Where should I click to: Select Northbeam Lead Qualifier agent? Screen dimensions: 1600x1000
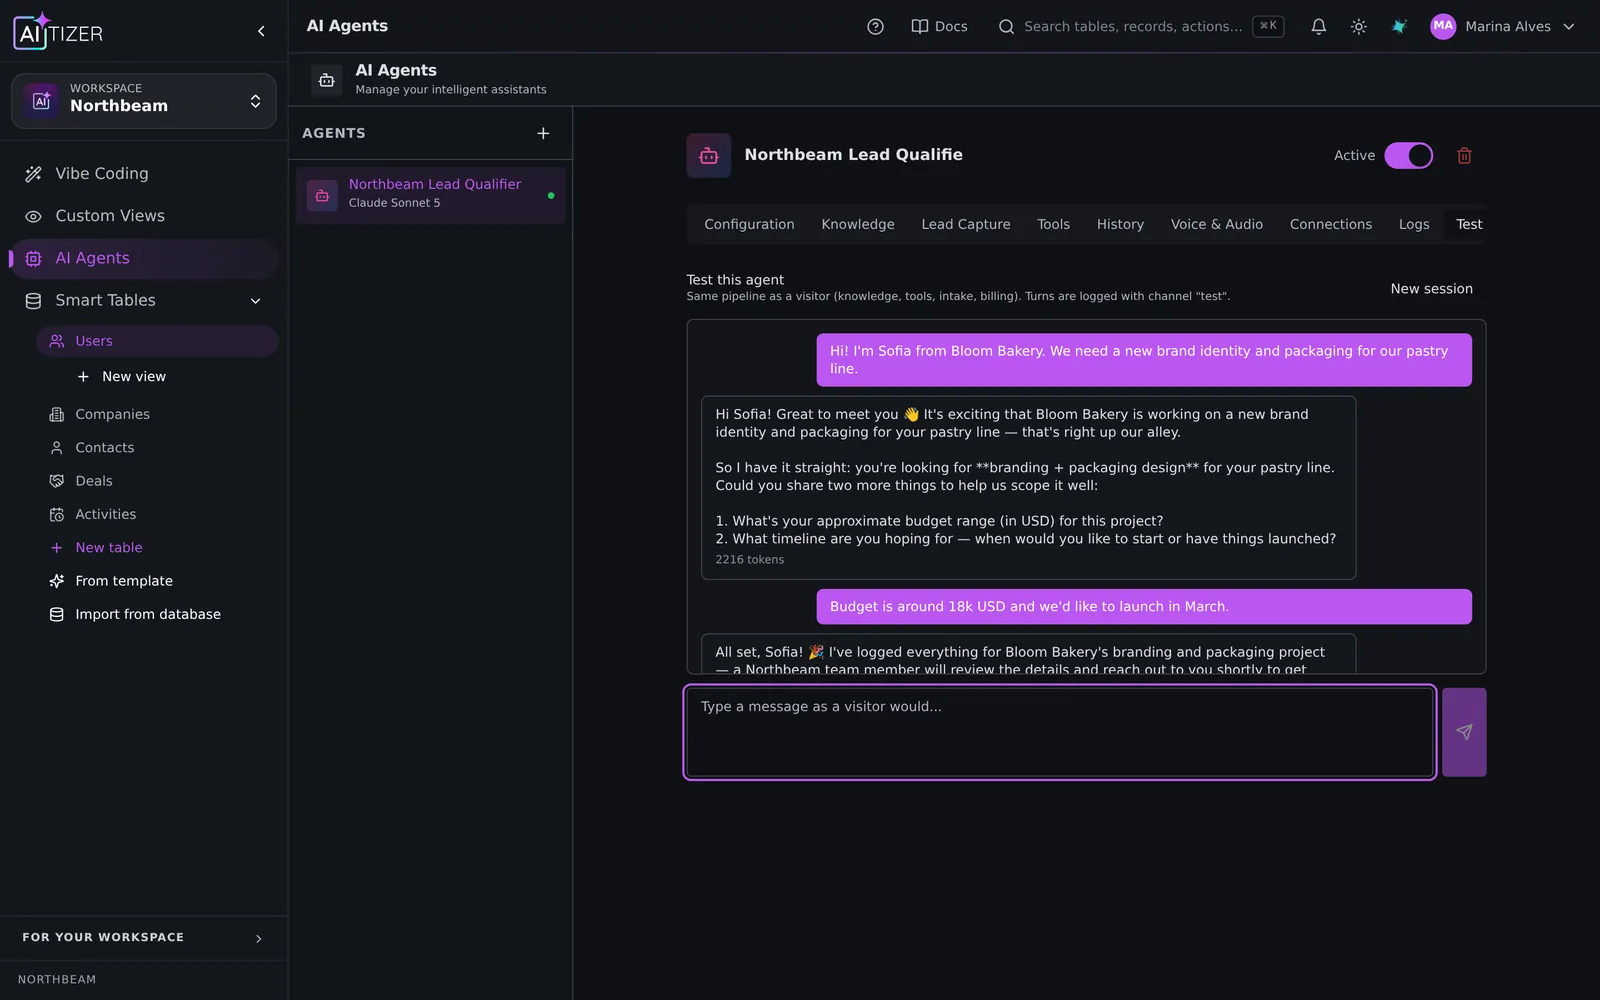(x=431, y=194)
